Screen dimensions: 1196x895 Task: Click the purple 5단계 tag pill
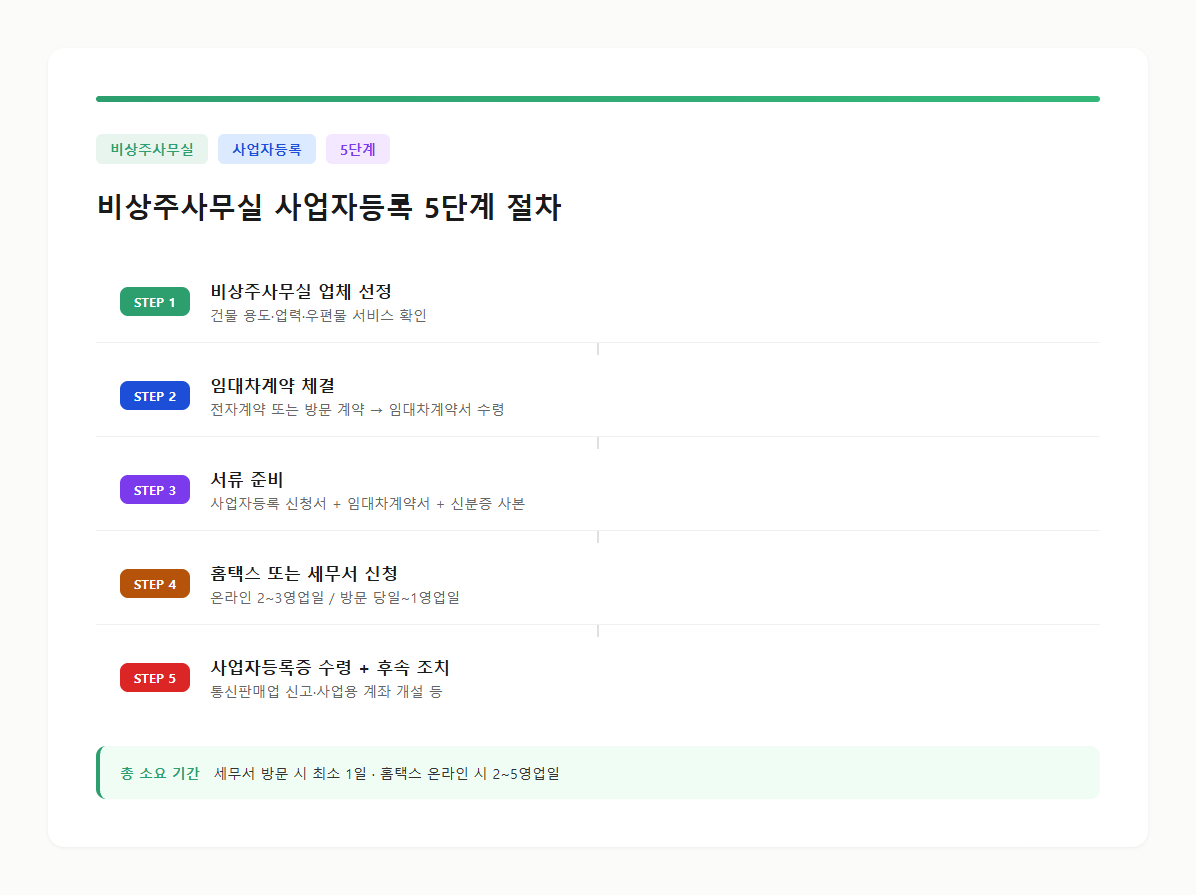(x=357, y=148)
